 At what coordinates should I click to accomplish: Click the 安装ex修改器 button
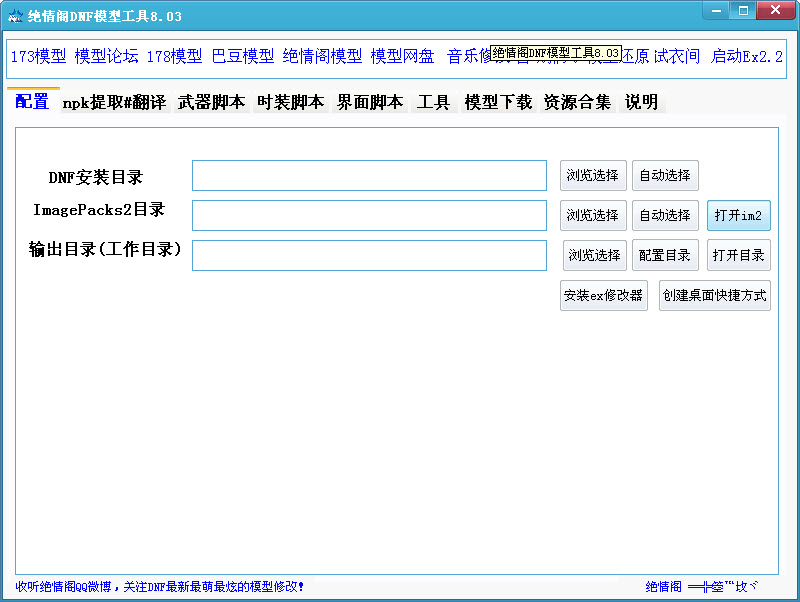(x=604, y=295)
